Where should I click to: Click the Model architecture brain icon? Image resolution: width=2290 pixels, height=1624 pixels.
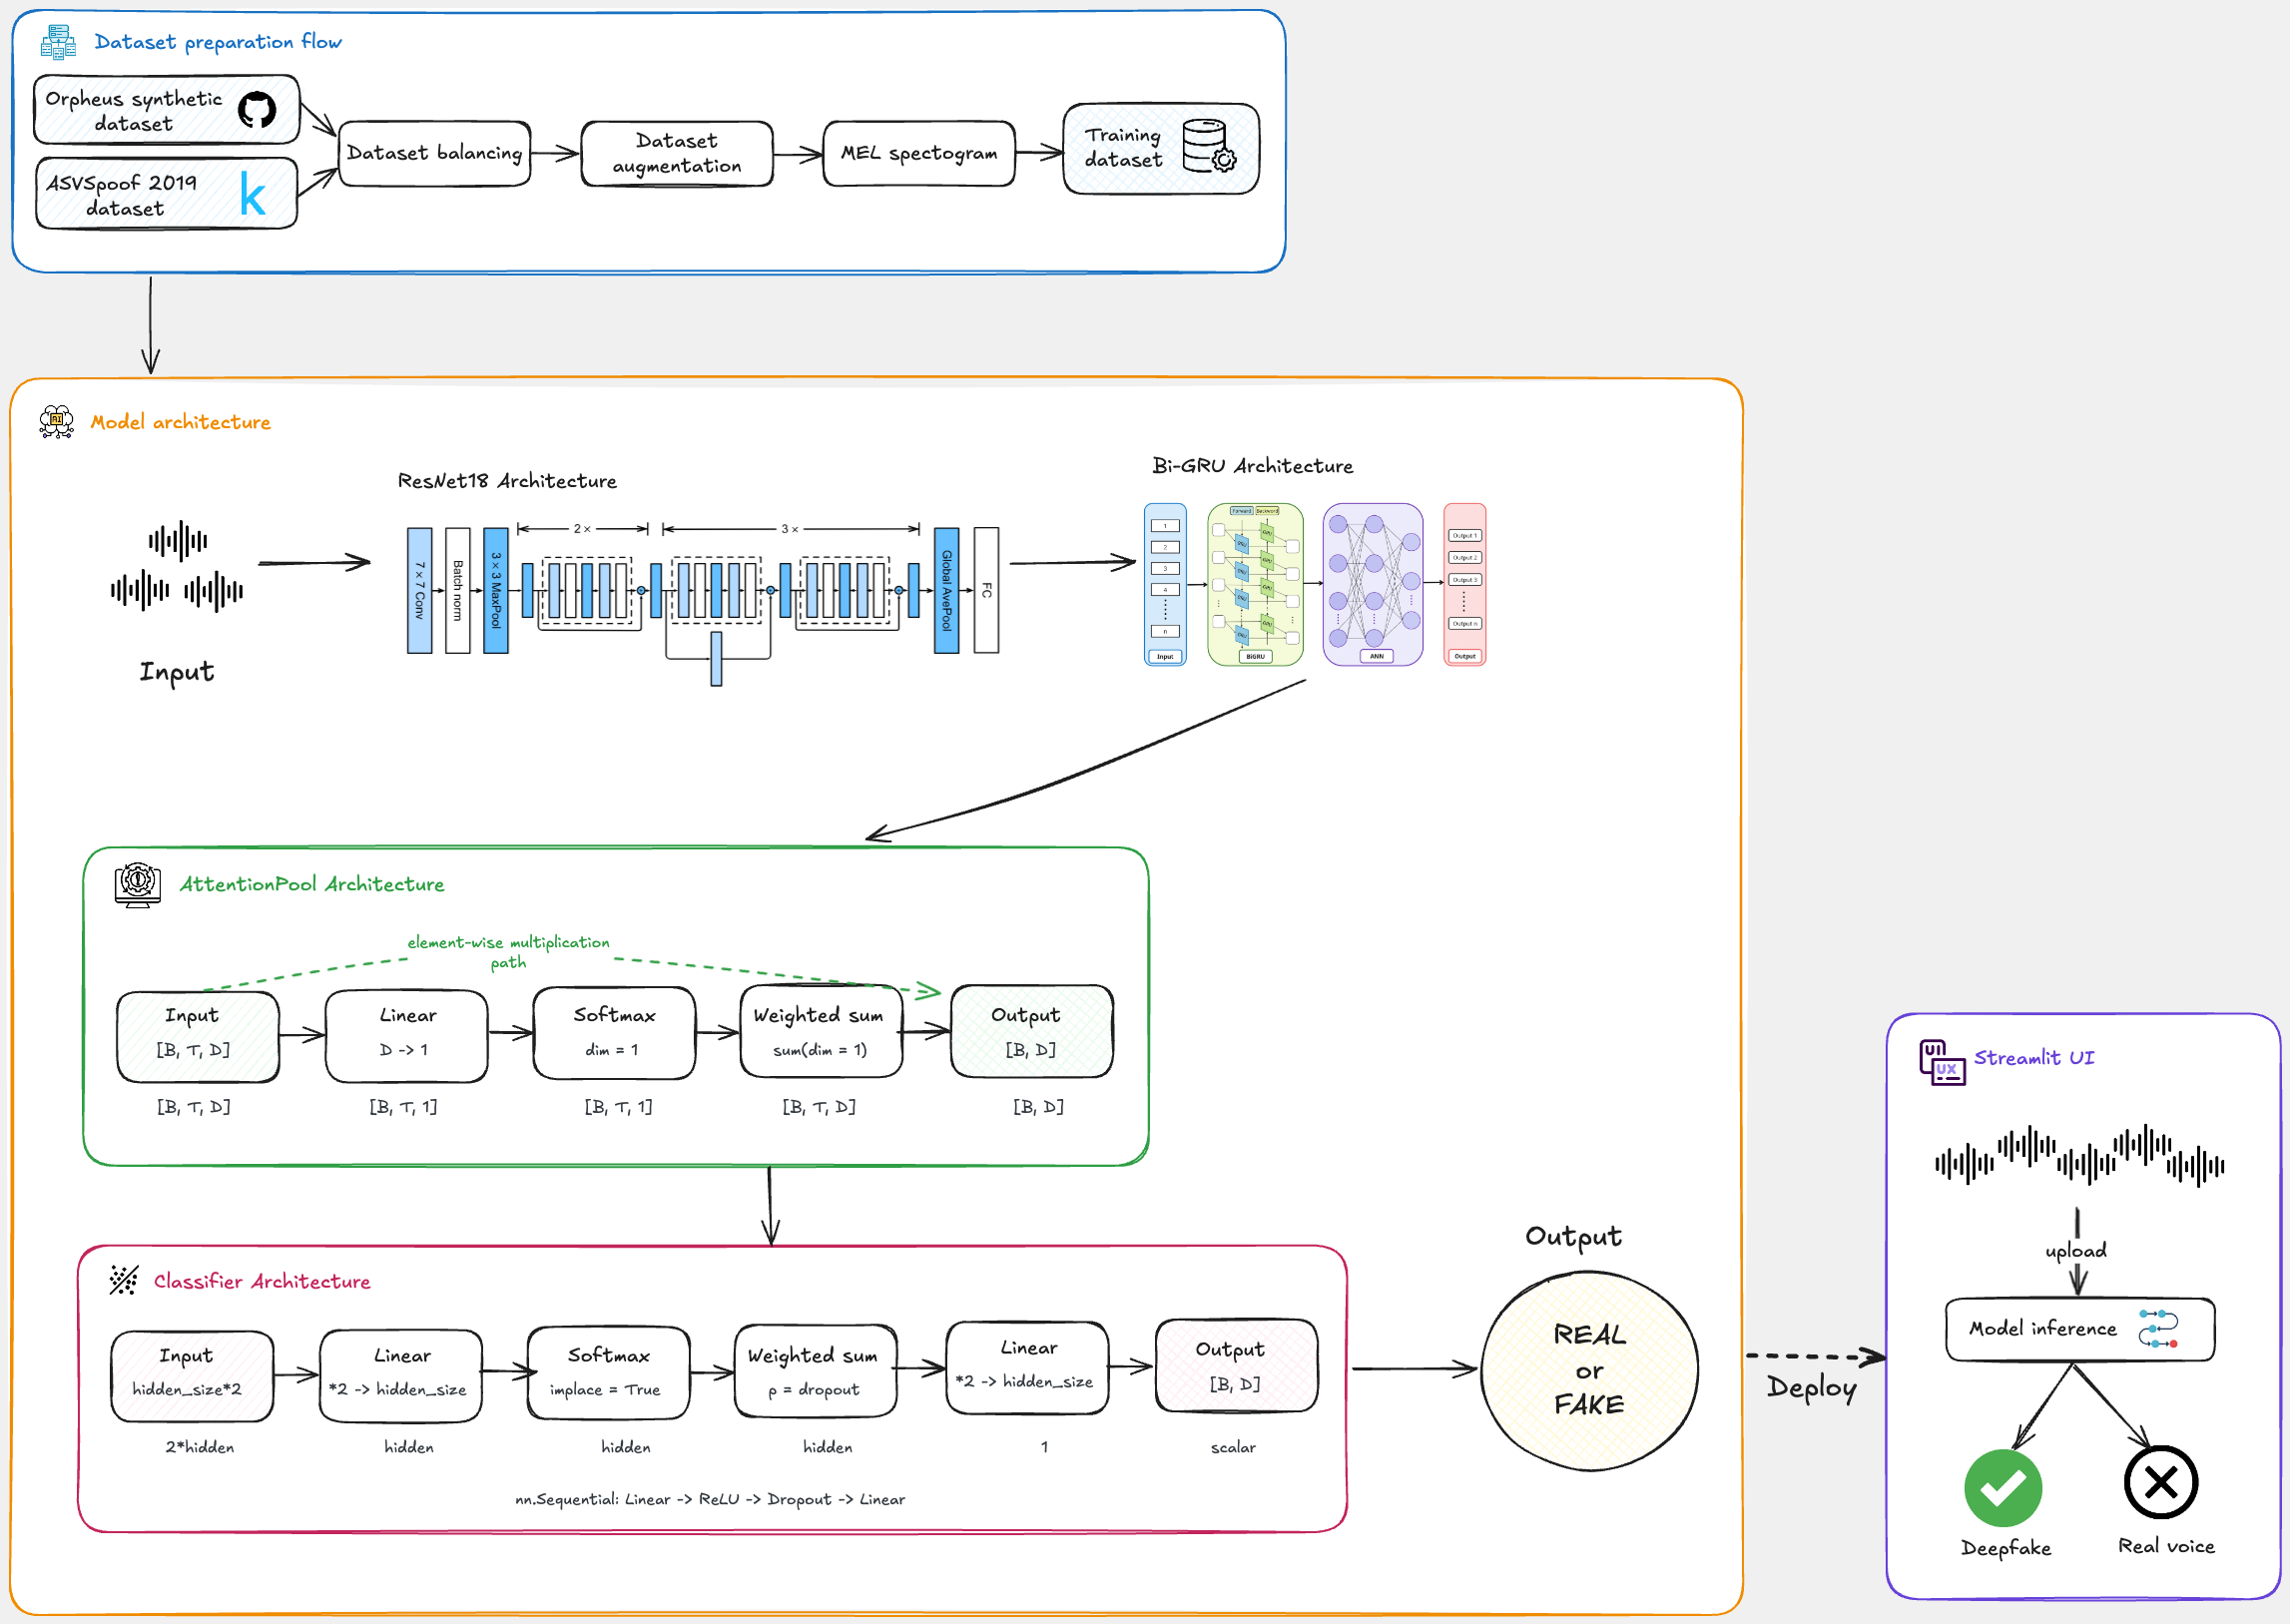[57, 421]
